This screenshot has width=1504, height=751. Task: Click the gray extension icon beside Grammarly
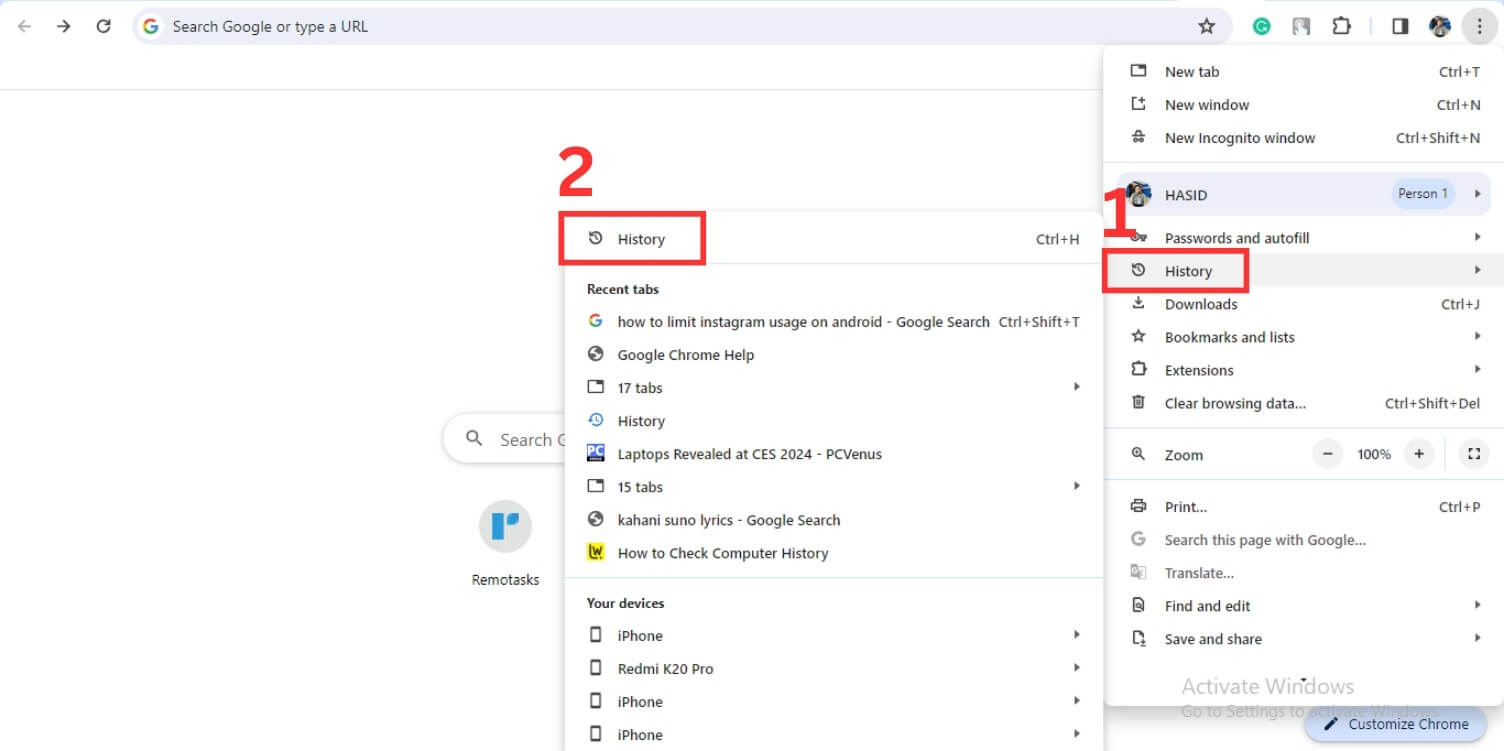point(1301,27)
